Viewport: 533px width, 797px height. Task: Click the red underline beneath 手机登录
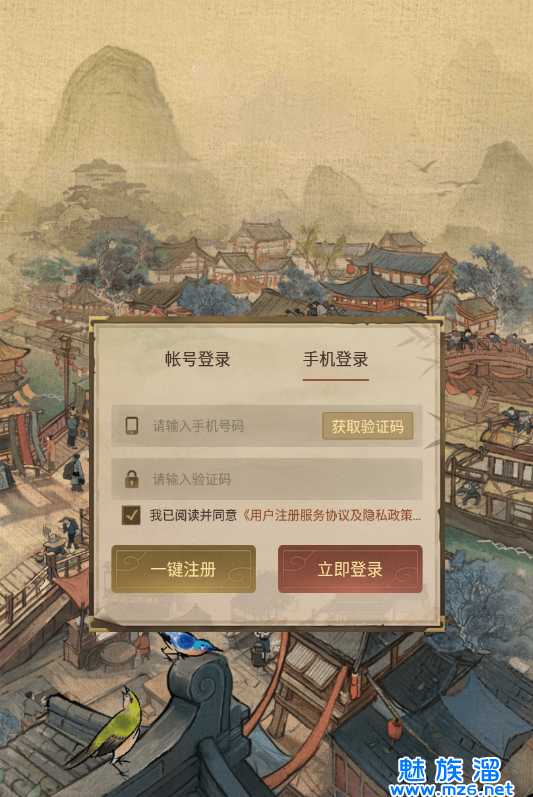335,379
